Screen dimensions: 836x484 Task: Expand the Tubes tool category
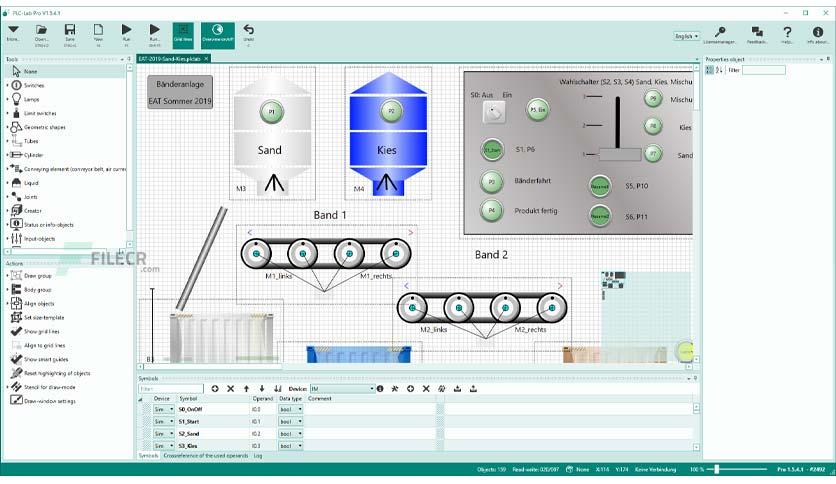click(7, 141)
